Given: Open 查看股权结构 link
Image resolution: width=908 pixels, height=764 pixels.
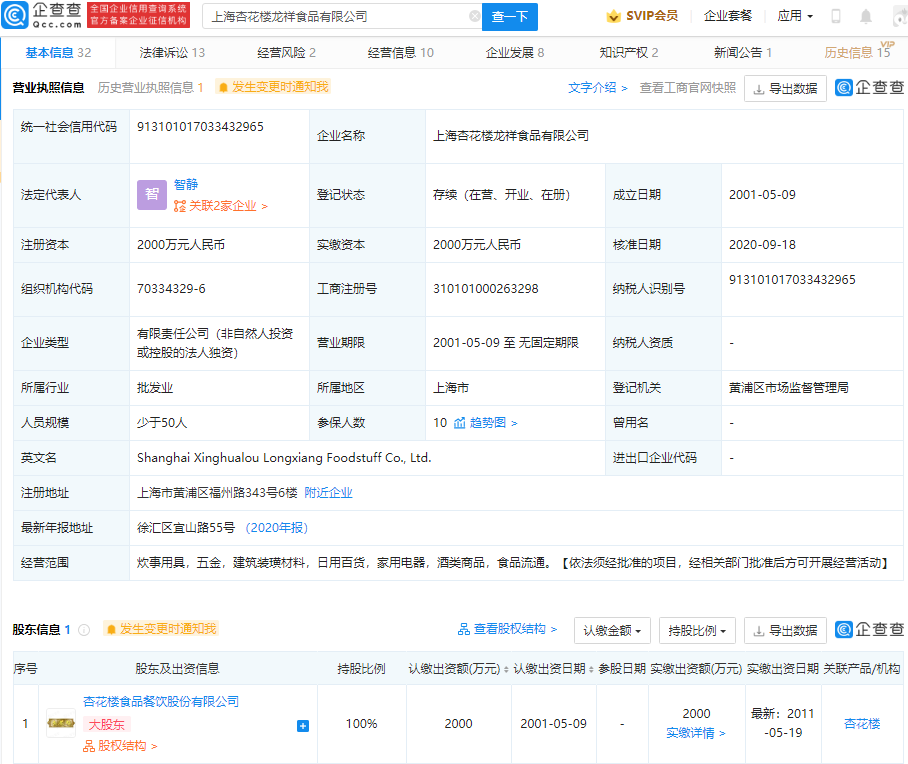Looking at the screenshot, I should pyautogui.click(x=515, y=630).
